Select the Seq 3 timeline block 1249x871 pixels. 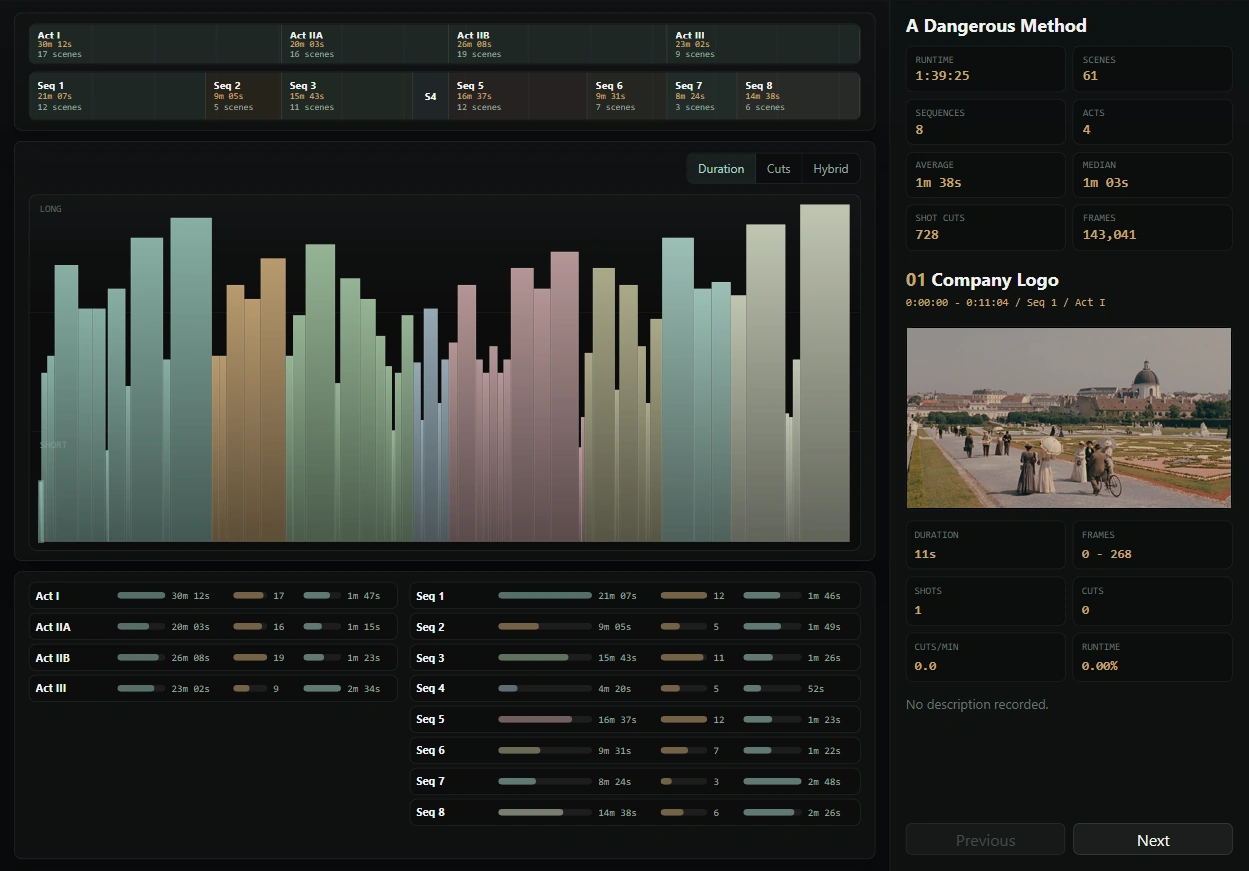click(347, 96)
